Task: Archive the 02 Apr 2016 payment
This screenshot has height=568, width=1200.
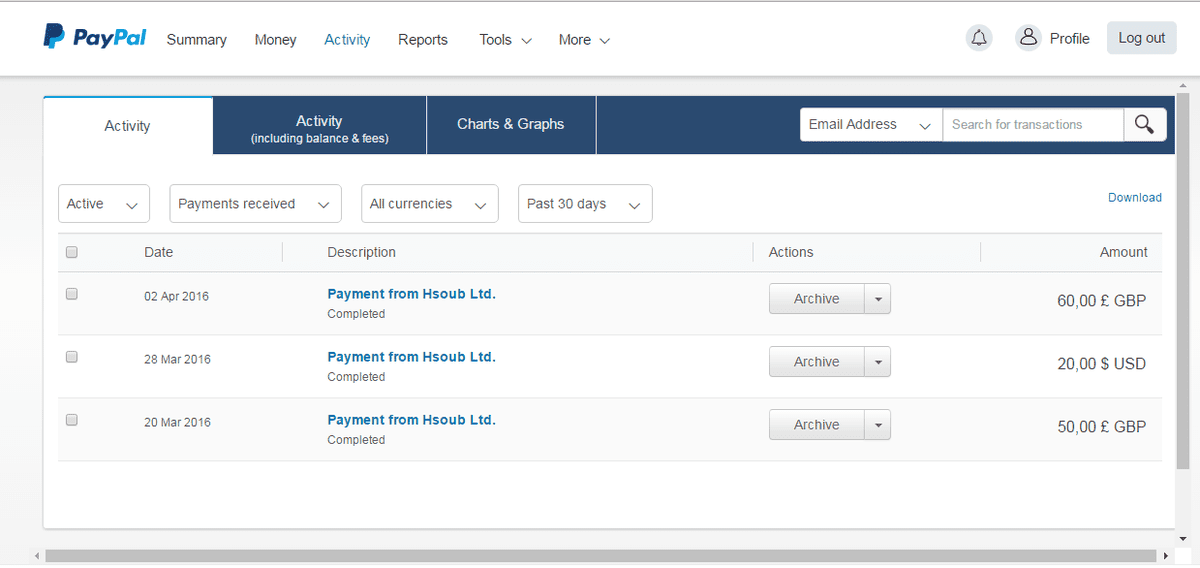Action: tap(816, 299)
